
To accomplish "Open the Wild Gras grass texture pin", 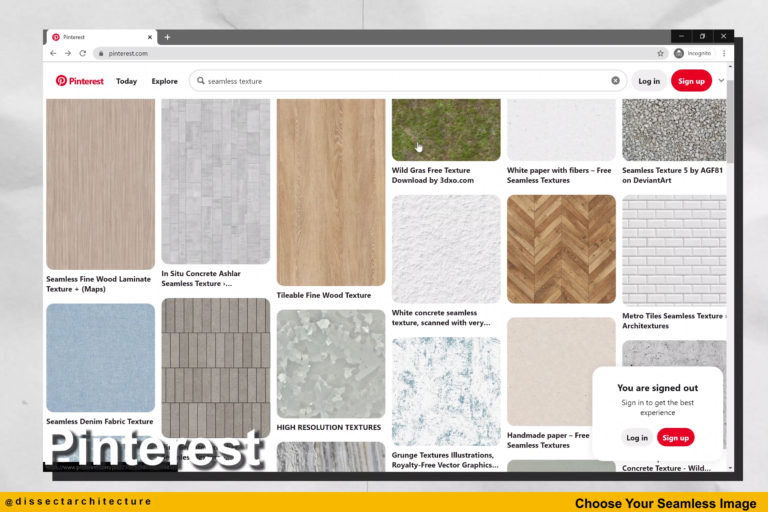I will pos(445,129).
